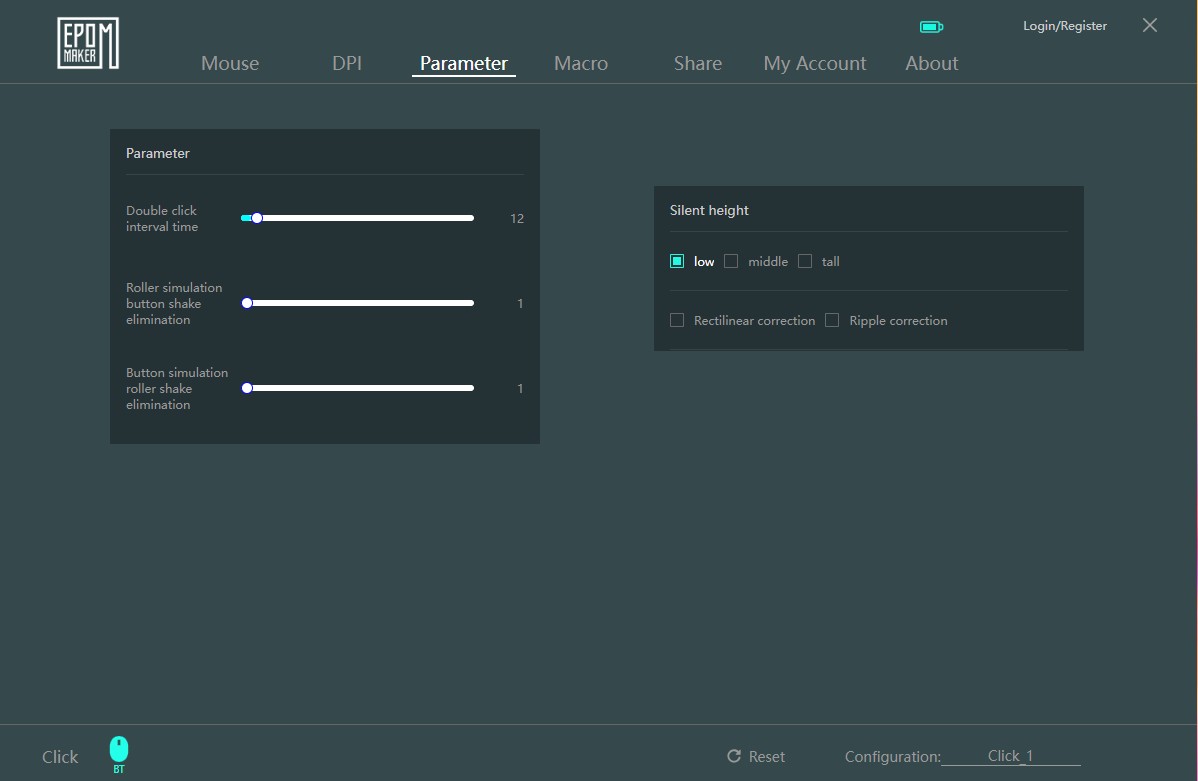Check the tall silent height option
1198x781 pixels.
click(805, 261)
